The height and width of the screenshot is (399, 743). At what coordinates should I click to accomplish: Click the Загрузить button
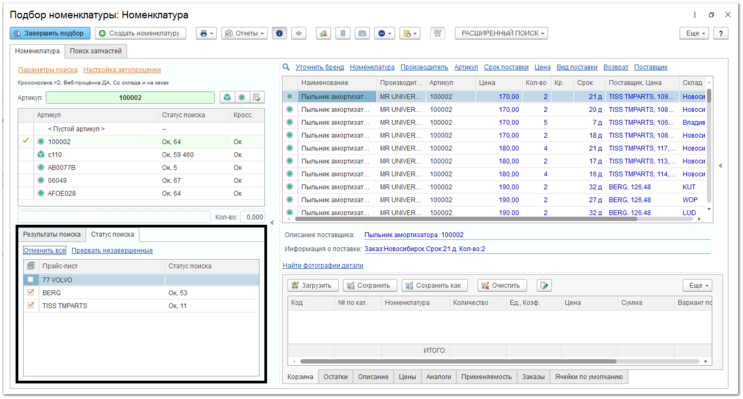pyautogui.click(x=313, y=285)
